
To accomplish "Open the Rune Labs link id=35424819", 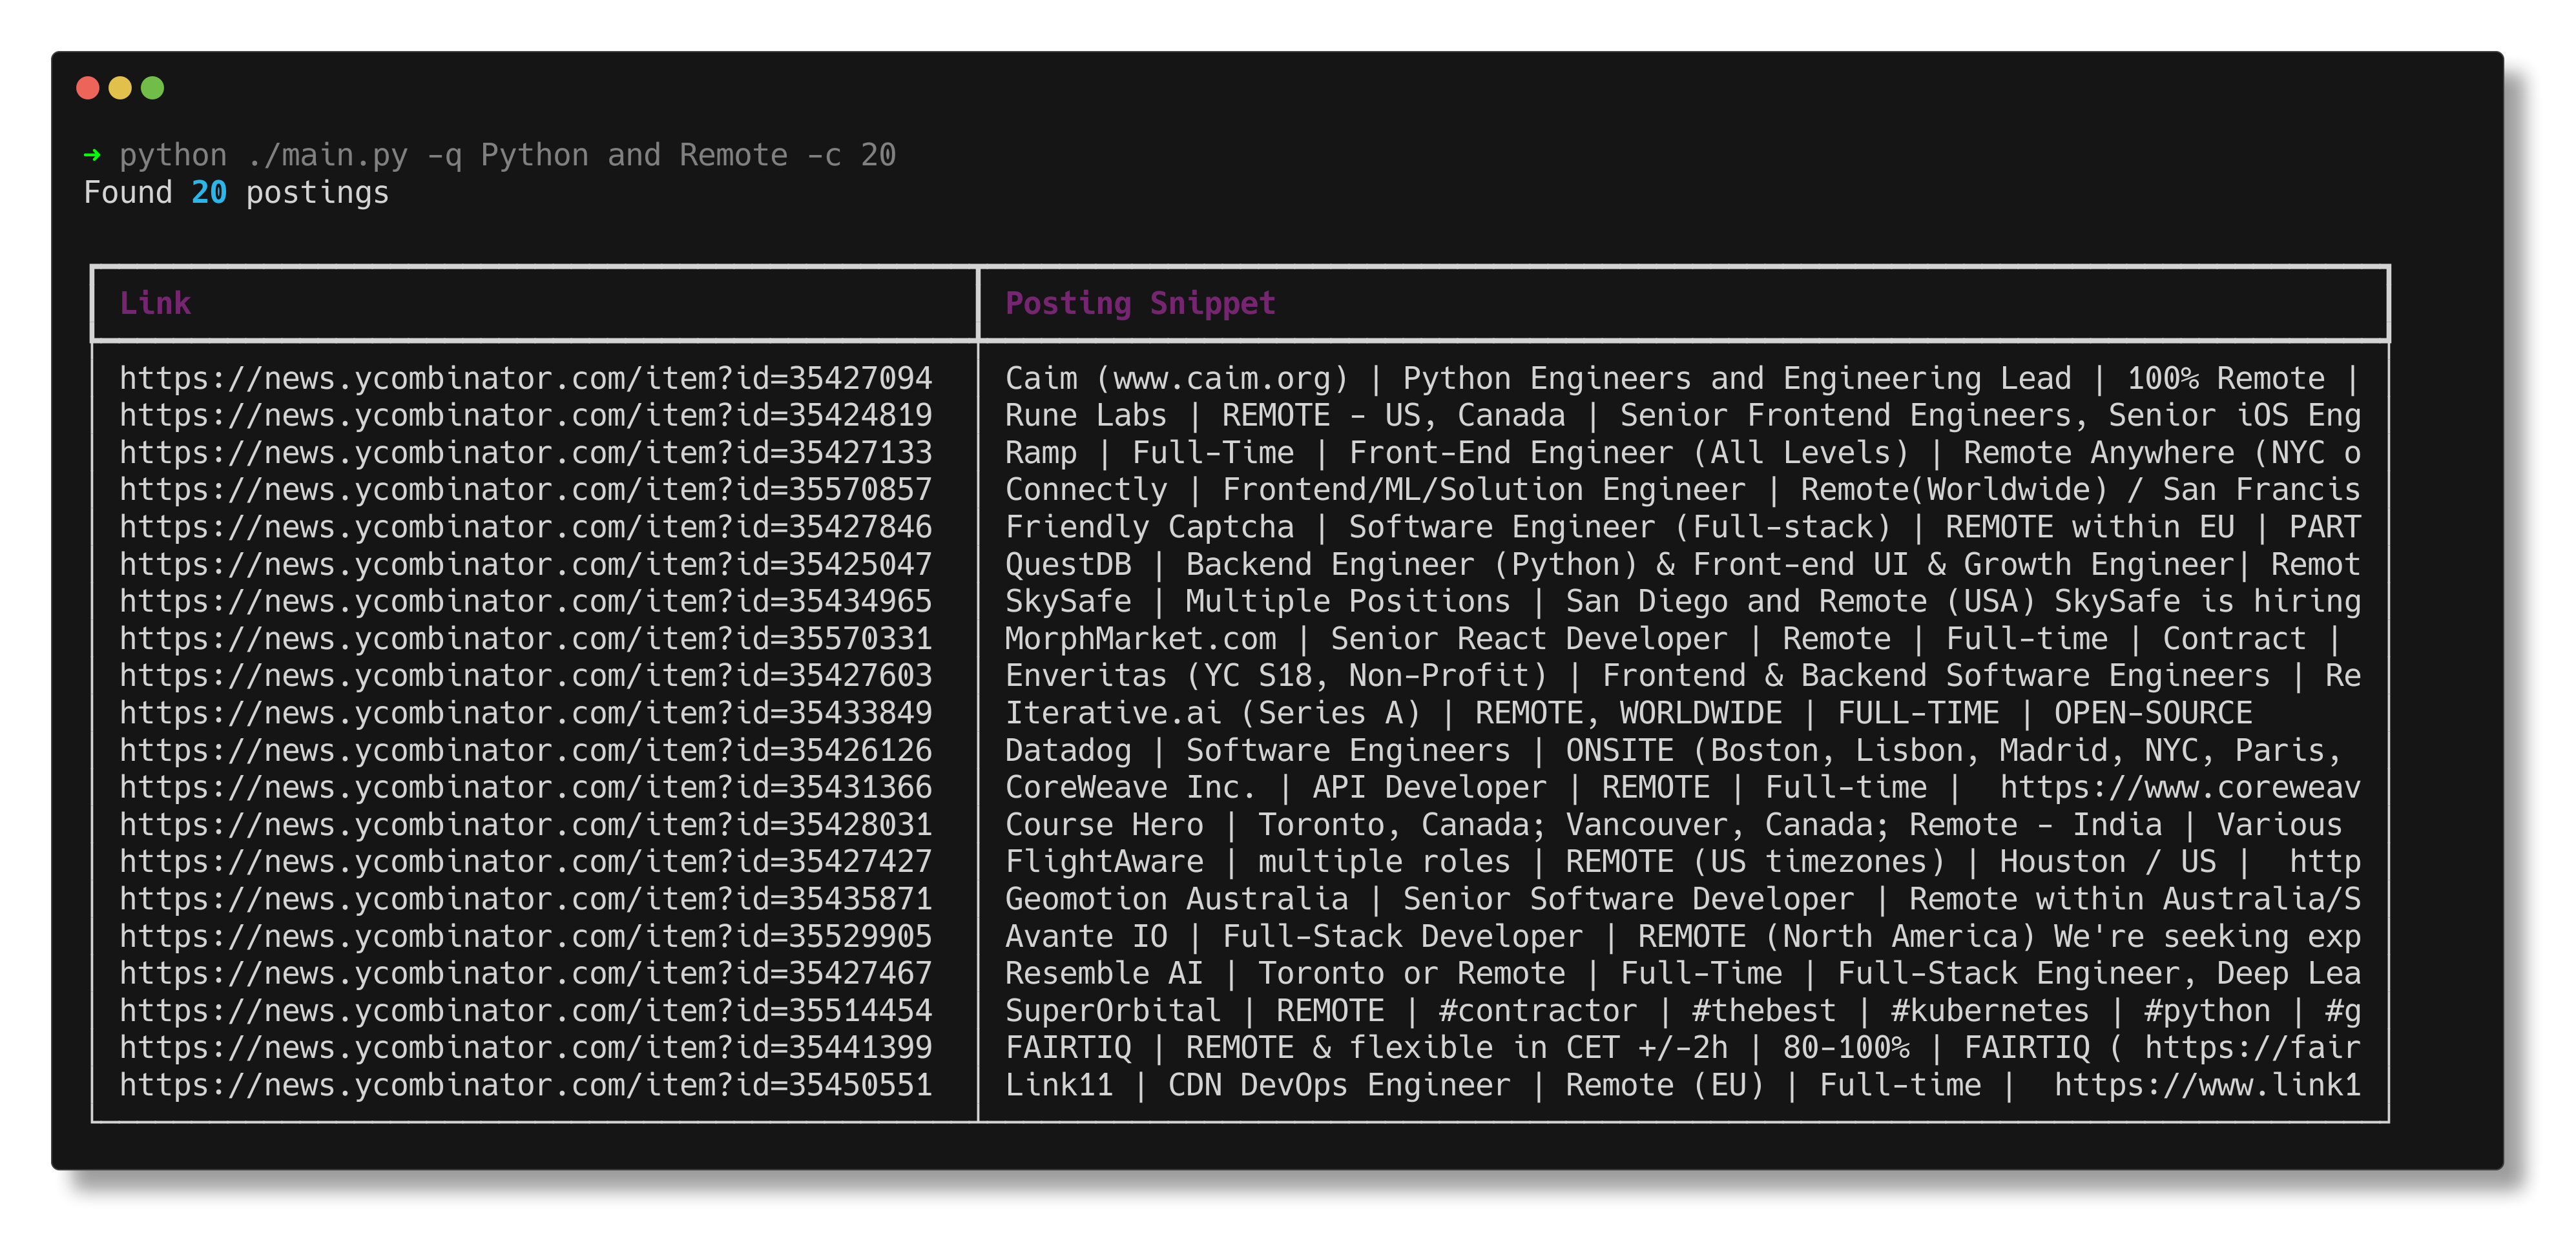I will click(525, 415).
